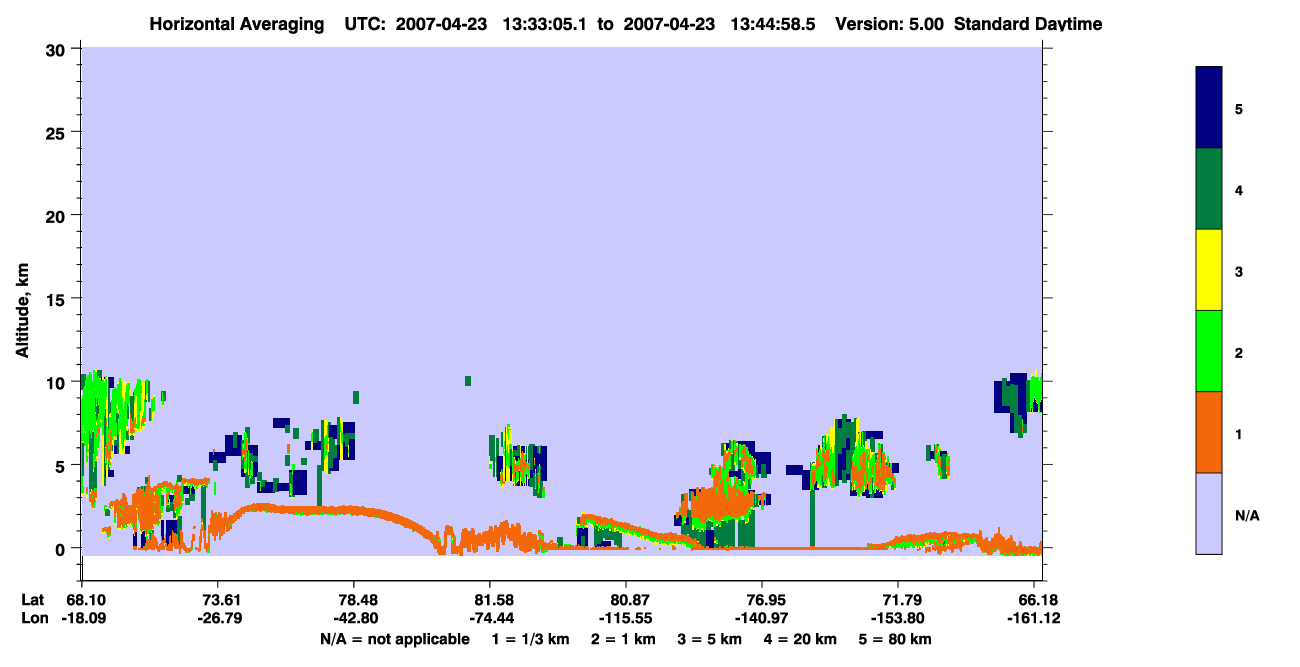Screen dimensions: 1300x667
Task: Click the 'Lat' axis row label
Action: [33, 599]
